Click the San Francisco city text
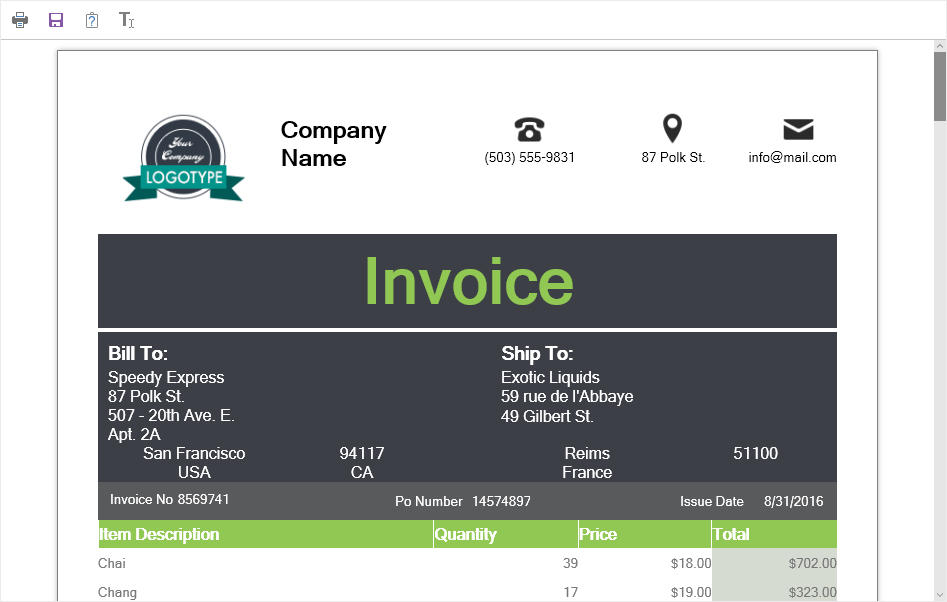Viewport: 947px width, 602px height. coord(194,453)
